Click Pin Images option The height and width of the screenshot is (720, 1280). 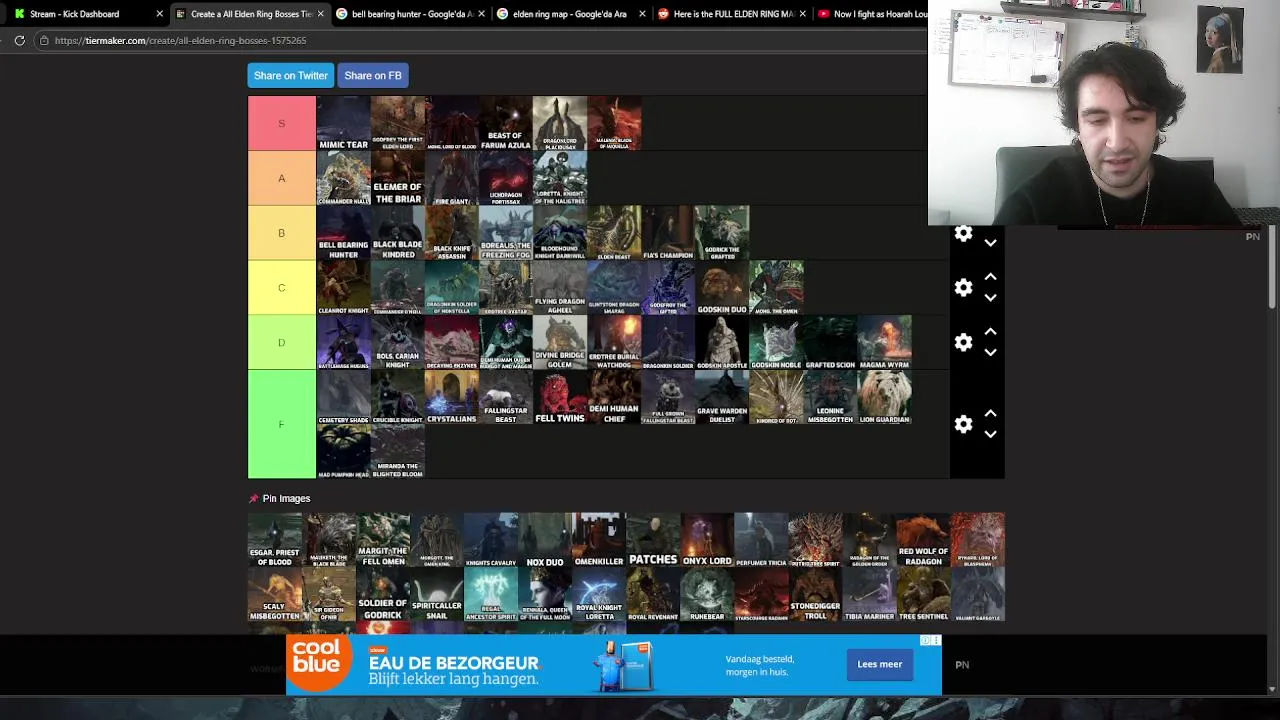pos(279,498)
